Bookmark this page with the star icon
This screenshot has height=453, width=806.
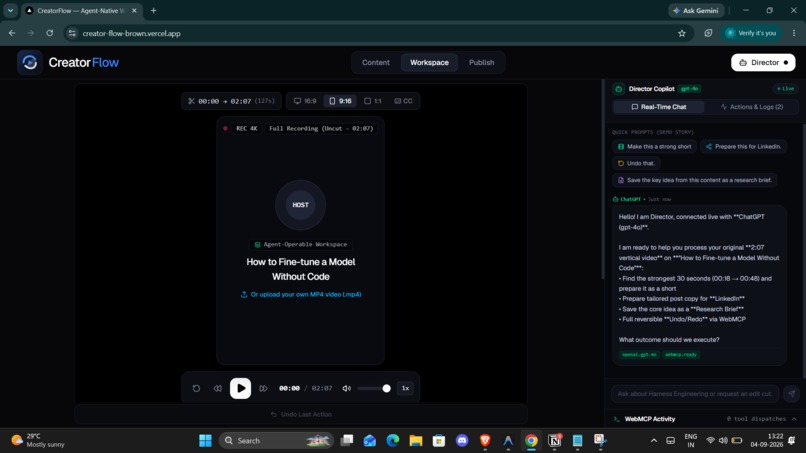pyautogui.click(x=682, y=33)
